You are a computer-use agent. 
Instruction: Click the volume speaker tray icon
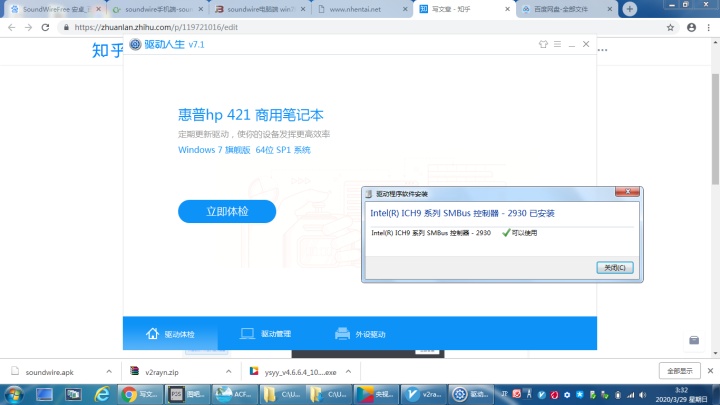point(642,395)
